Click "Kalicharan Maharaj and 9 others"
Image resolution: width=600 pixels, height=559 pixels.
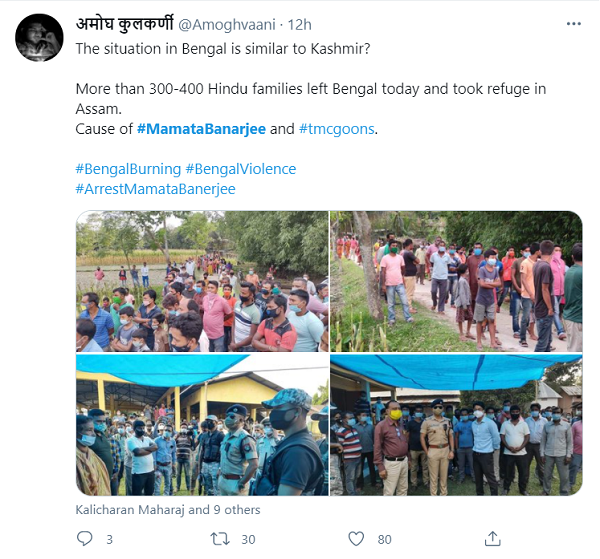[x=168, y=510]
